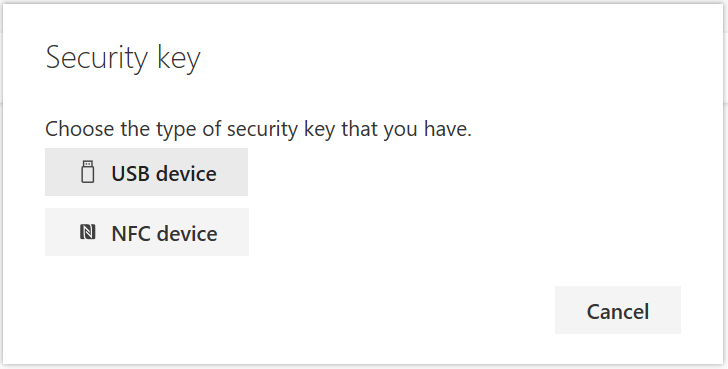
Task: Click the word "key" in the dialog title
Action: coord(179,60)
